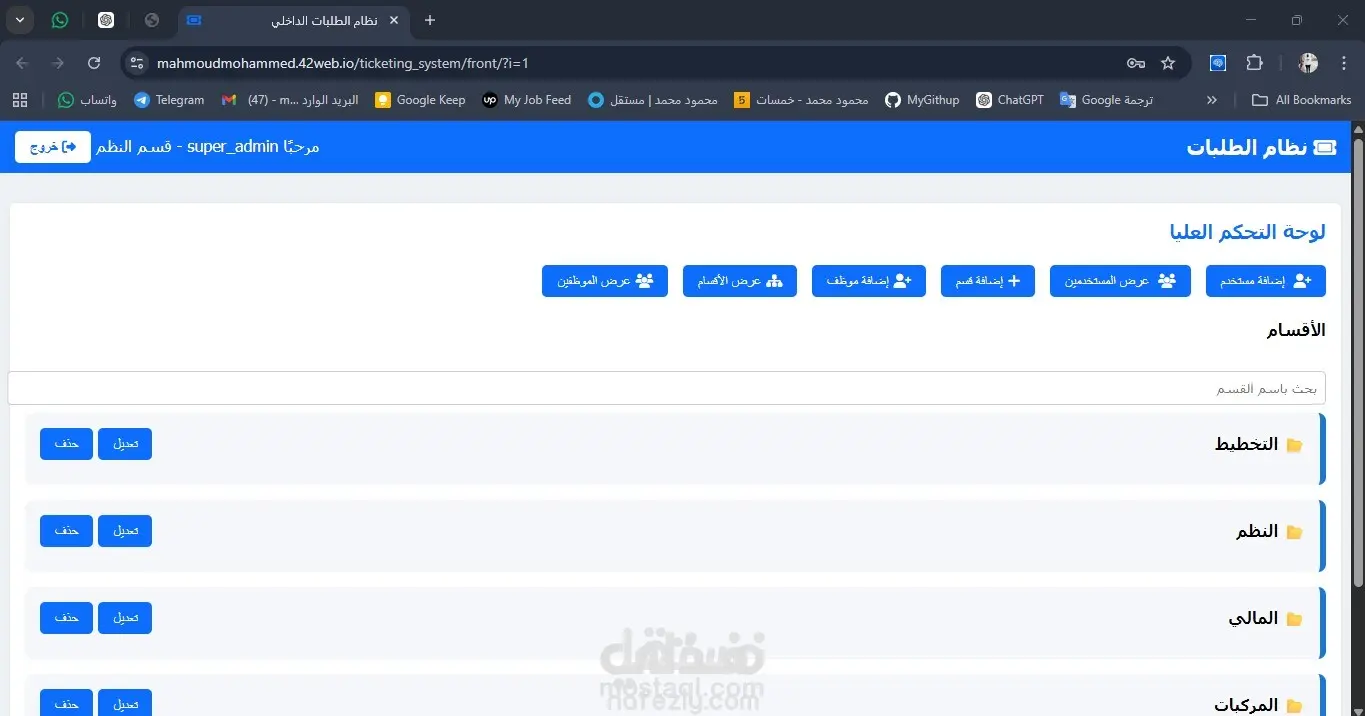Click the blue extension icon in toolbar
The image size is (1365, 716).
[x=1218, y=63]
